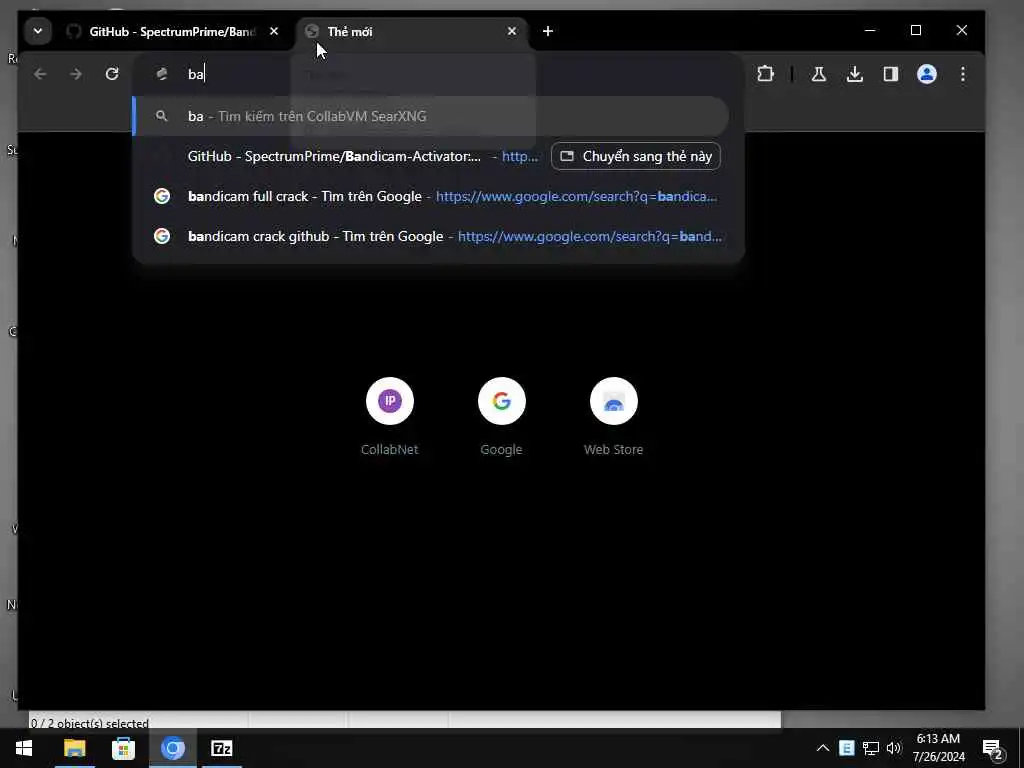Open the clock showing 6:13 AM
1024x768 pixels.
(939, 748)
